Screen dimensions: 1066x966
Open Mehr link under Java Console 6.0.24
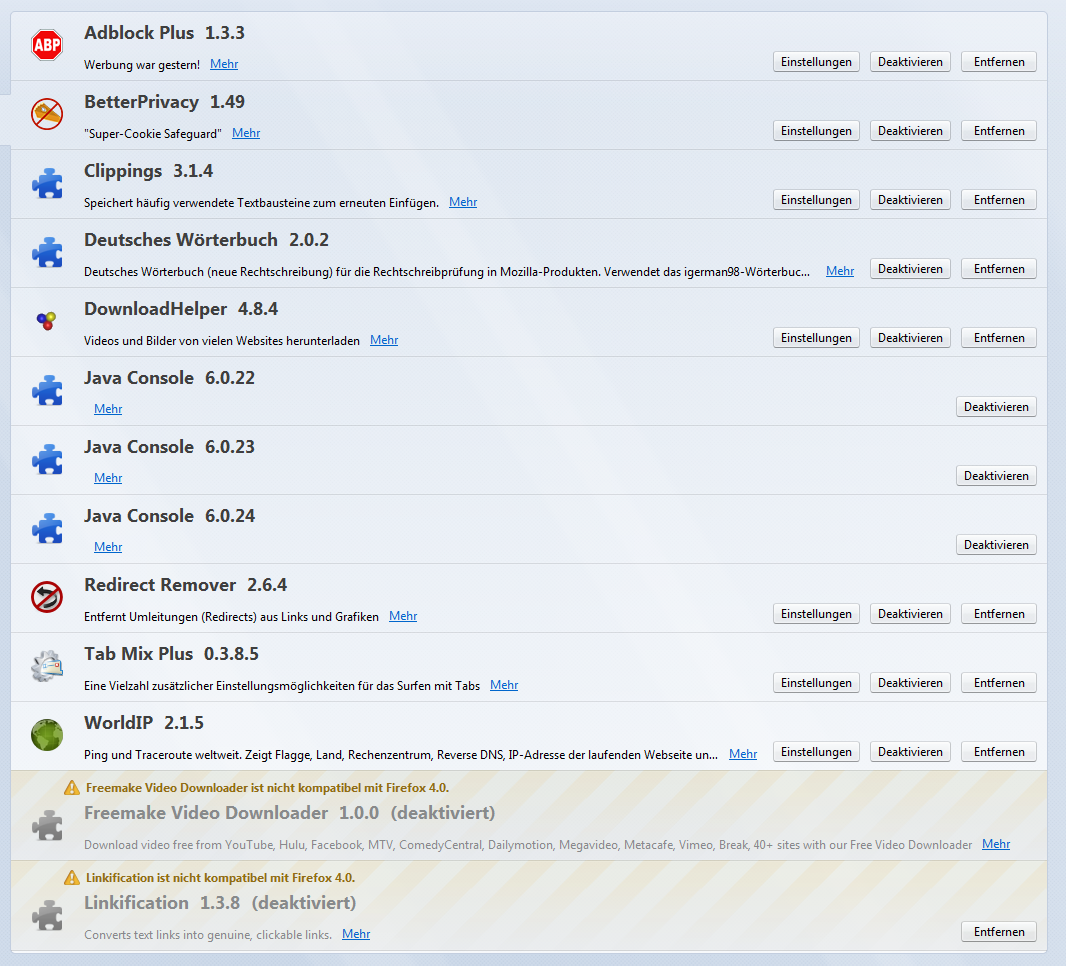[108, 547]
